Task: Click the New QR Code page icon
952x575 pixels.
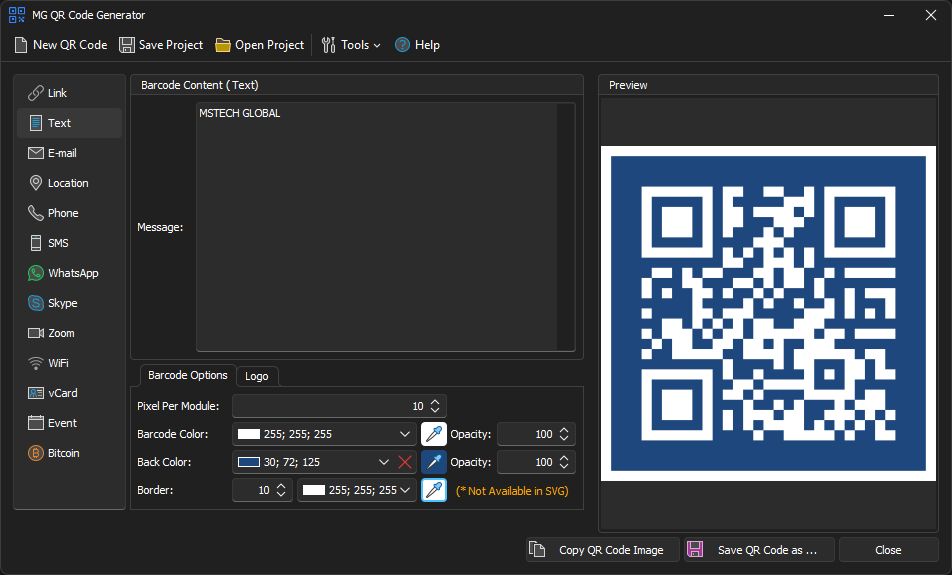Action: [21, 45]
